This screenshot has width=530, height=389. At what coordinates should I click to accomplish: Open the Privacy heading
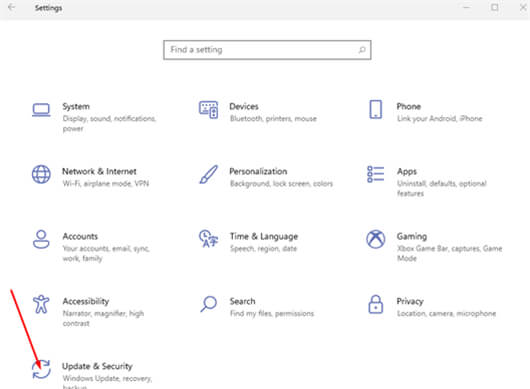tap(410, 301)
